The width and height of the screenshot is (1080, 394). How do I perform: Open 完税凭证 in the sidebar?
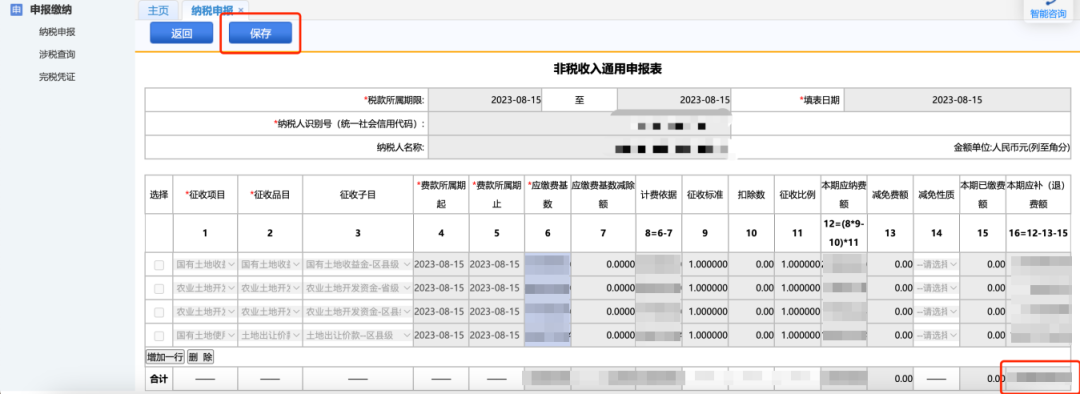(x=57, y=76)
